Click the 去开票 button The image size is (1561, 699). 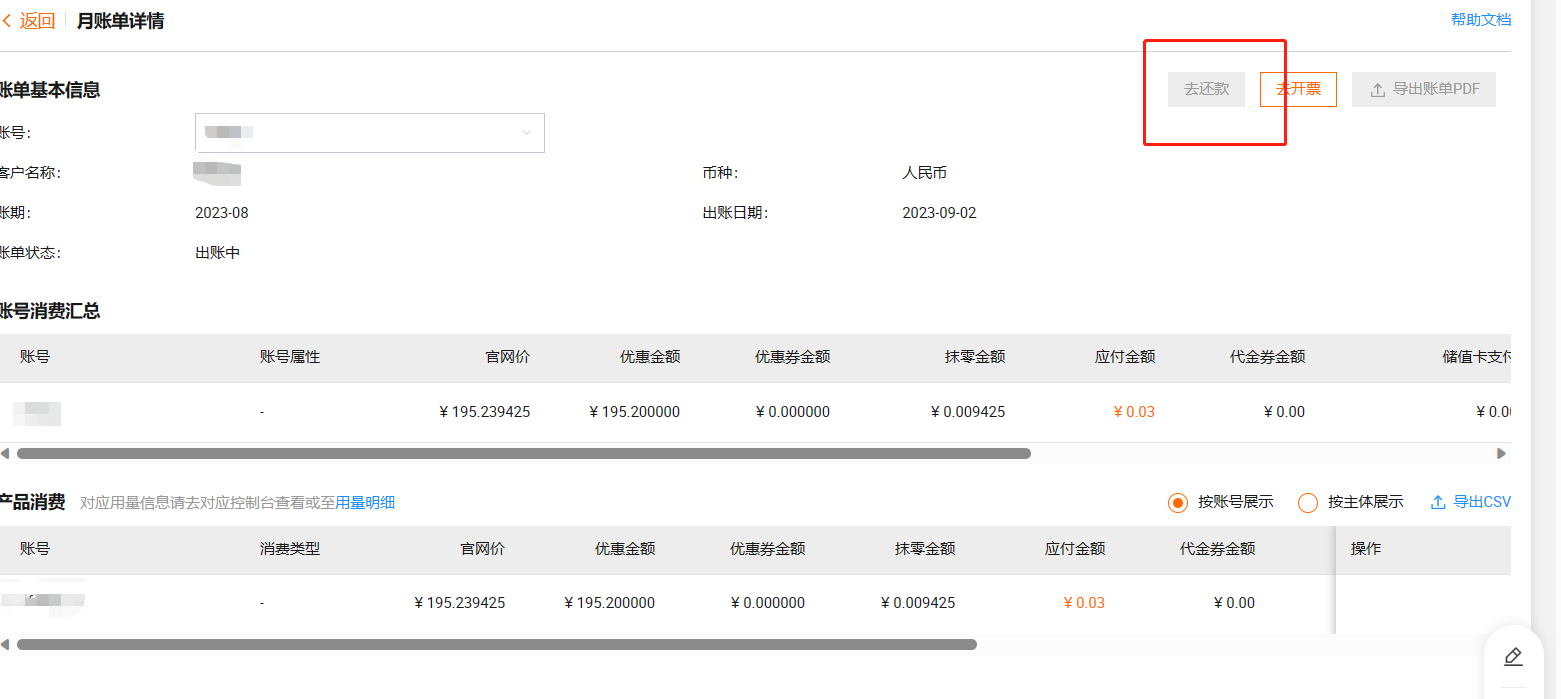pyautogui.click(x=1298, y=89)
